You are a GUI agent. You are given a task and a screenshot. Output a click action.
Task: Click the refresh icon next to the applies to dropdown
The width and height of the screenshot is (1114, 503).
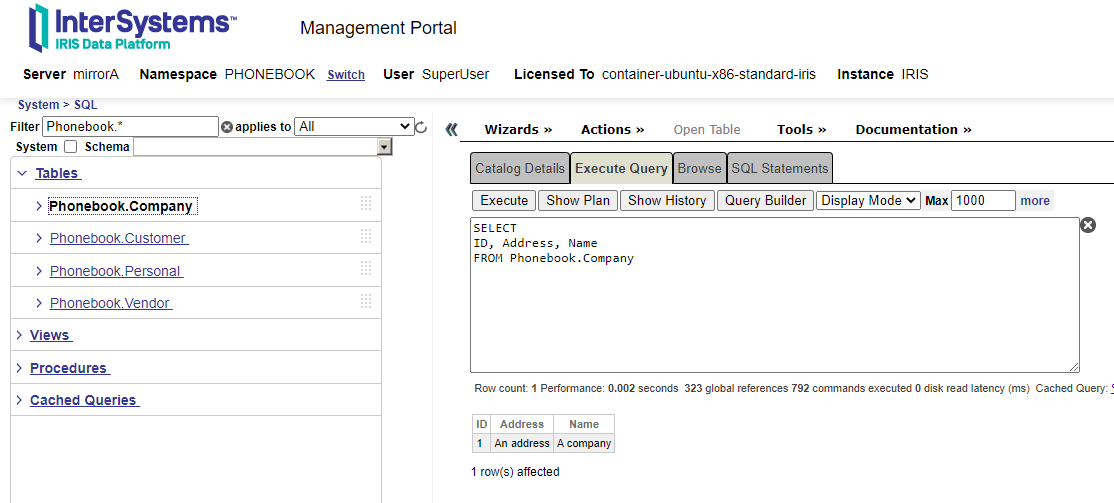tap(421, 127)
